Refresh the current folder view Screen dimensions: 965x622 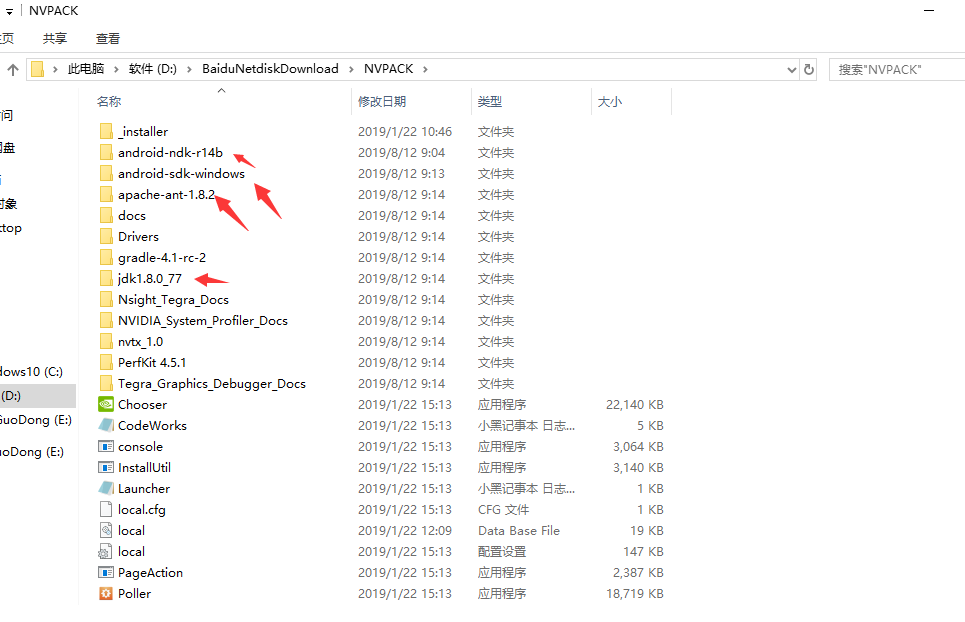click(809, 70)
